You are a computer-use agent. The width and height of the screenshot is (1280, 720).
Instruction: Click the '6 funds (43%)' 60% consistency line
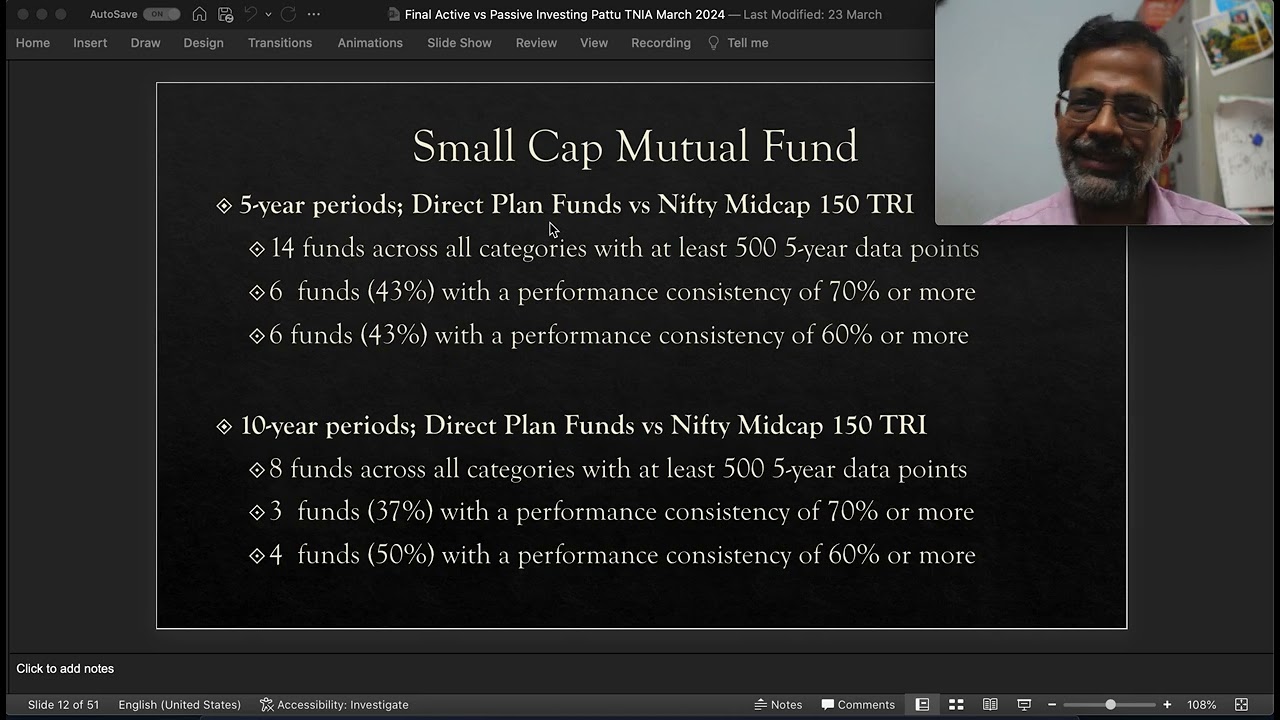pyautogui.click(x=618, y=334)
